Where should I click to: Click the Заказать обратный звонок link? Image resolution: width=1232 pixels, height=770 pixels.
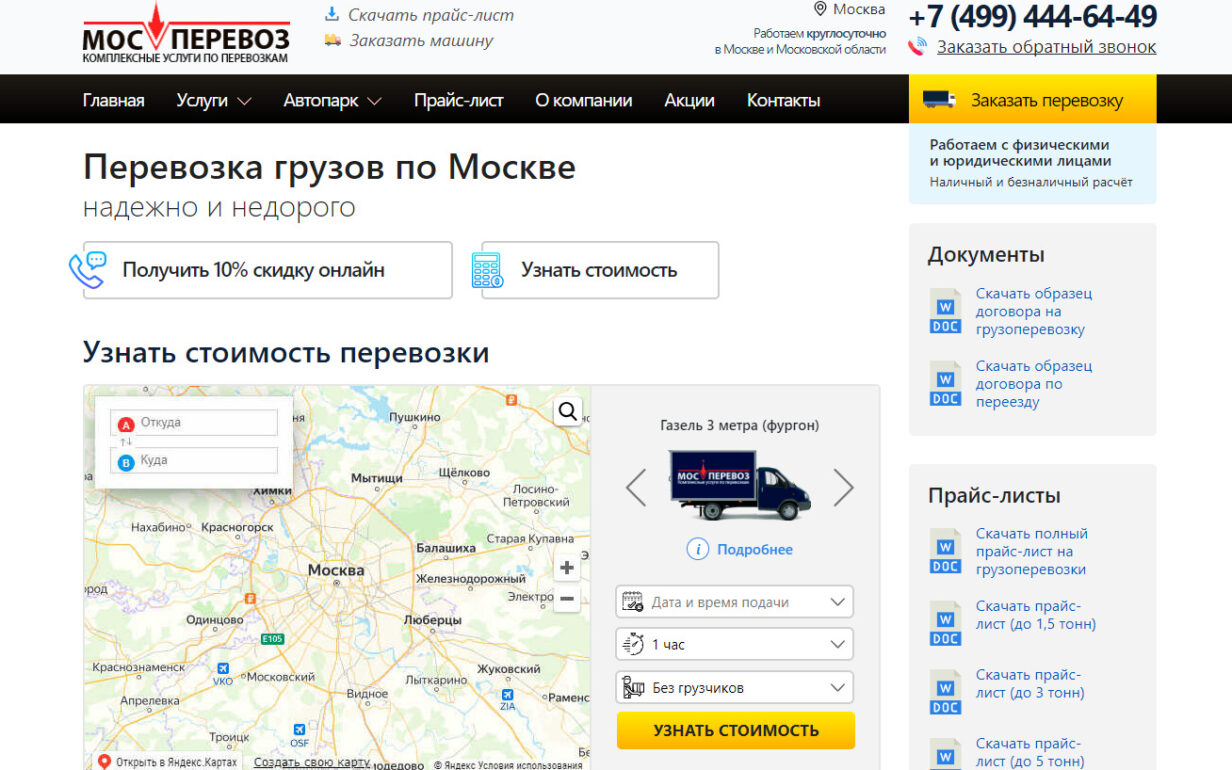pos(1046,47)
